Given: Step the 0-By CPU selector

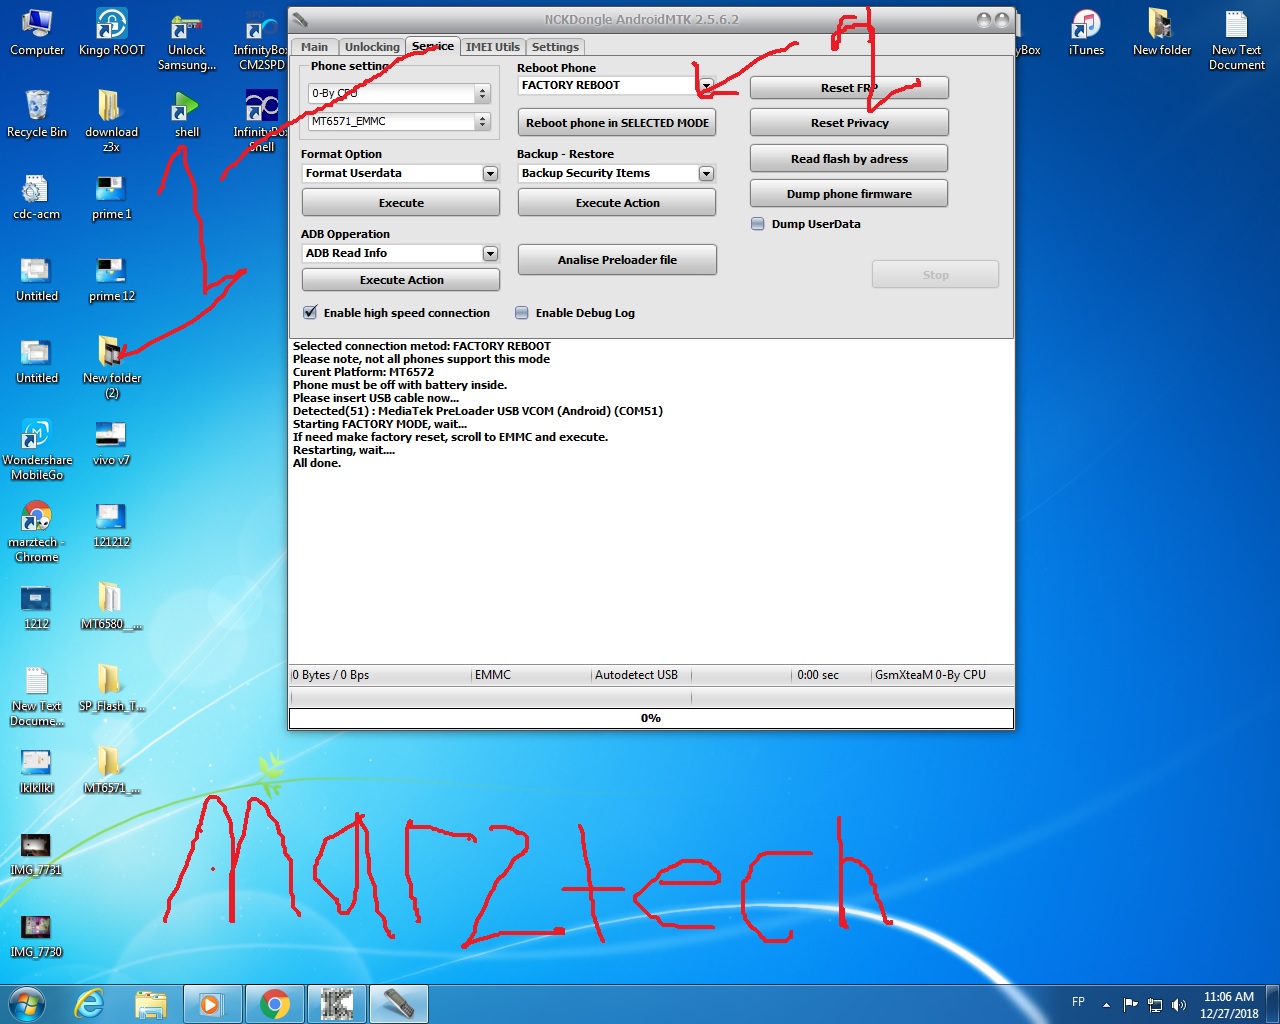Looking at the screenshot, I should point(483,93).
